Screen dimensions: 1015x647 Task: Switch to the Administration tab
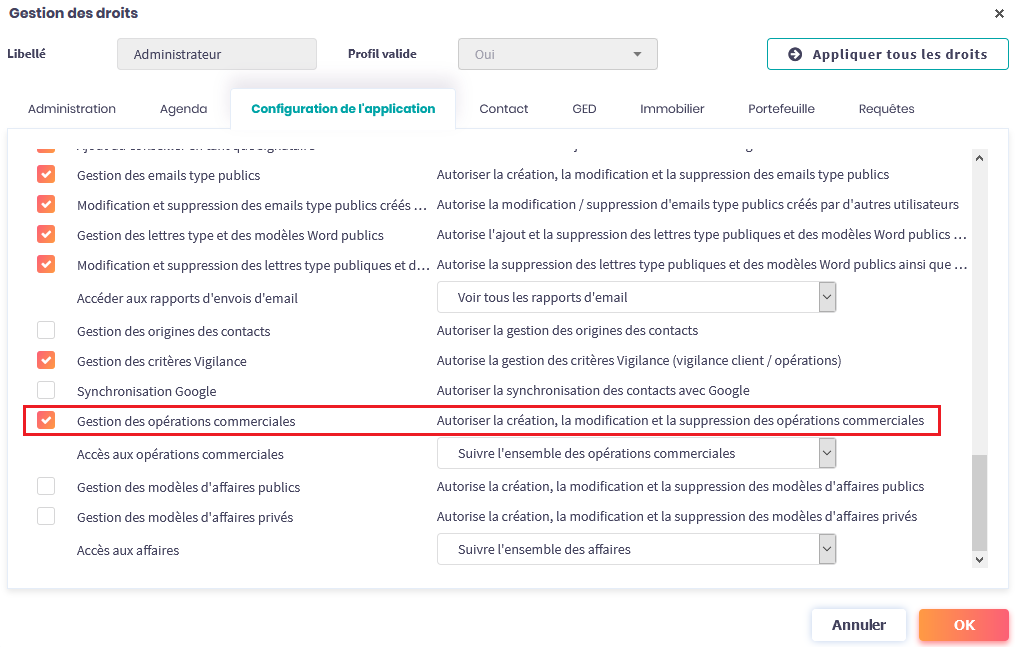[72, 109]
